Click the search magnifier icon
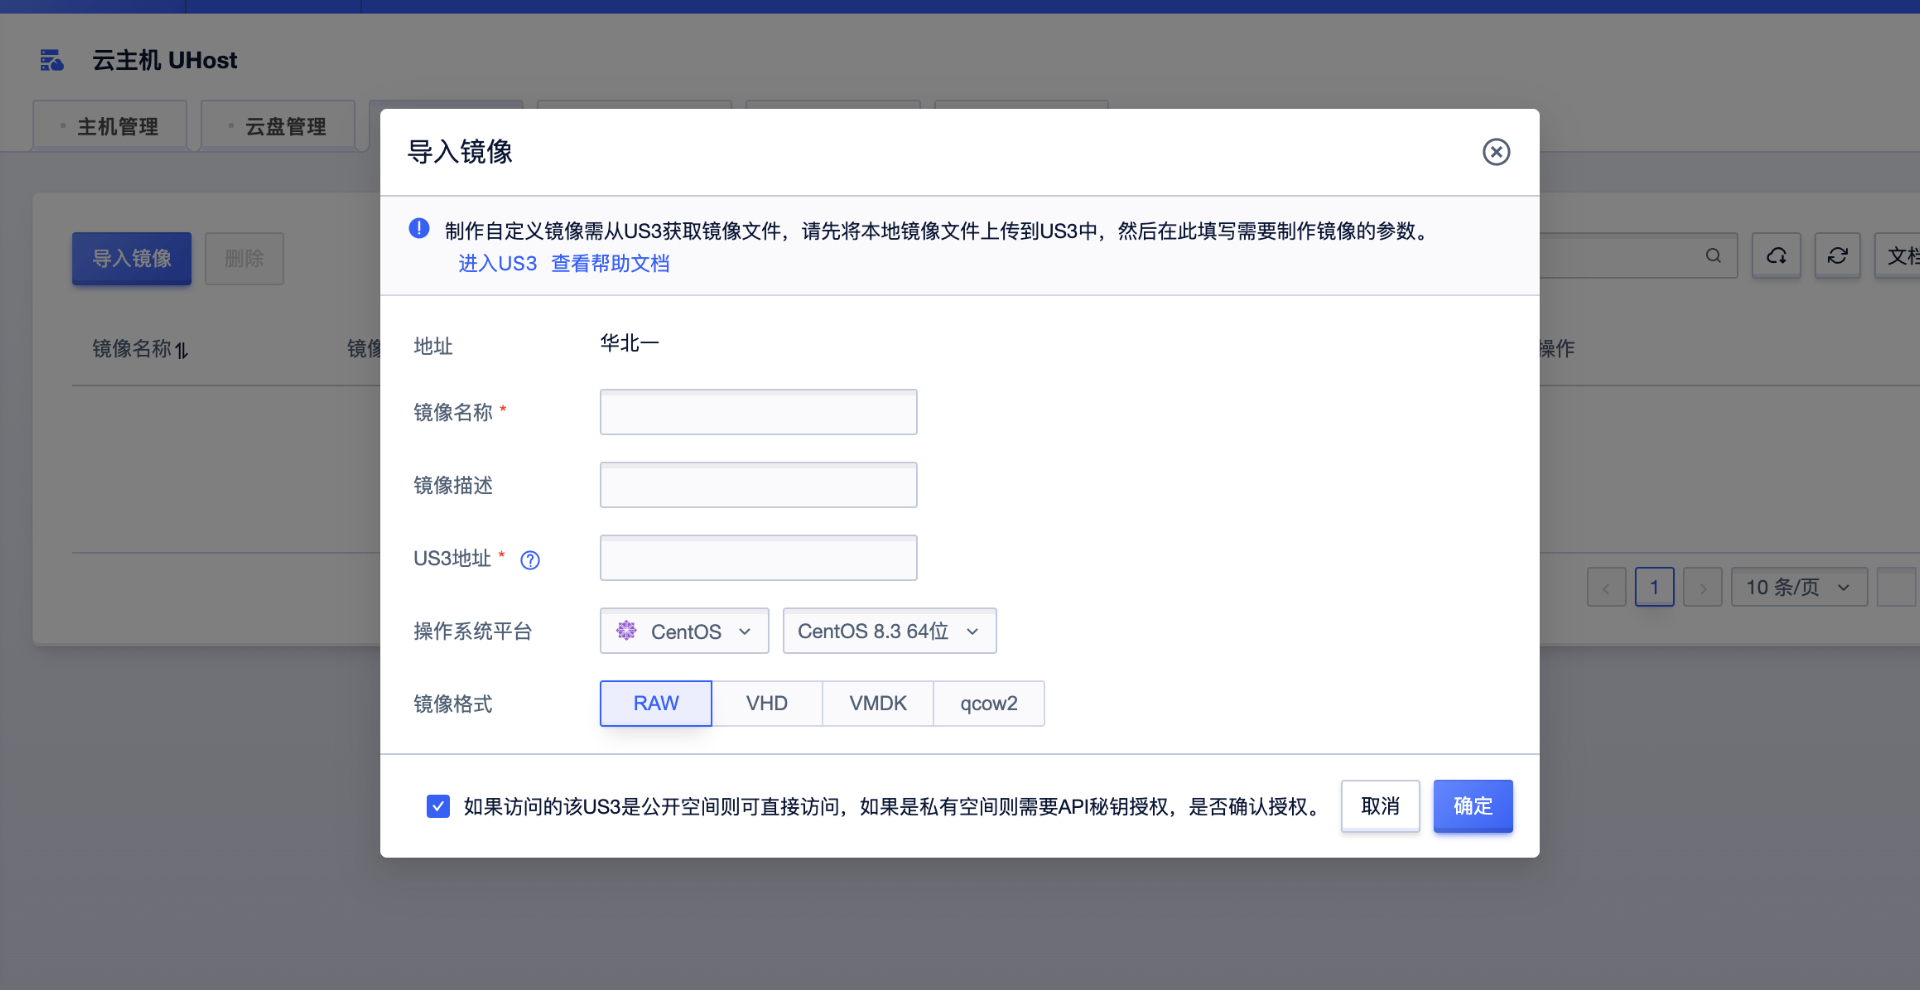 1713,256
